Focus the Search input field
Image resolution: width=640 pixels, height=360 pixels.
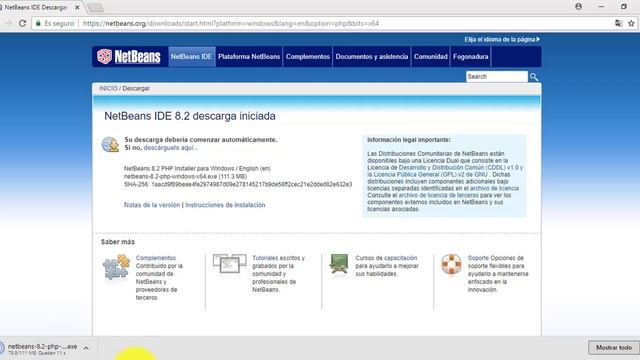pyautogui.click(x=497, y=77)
